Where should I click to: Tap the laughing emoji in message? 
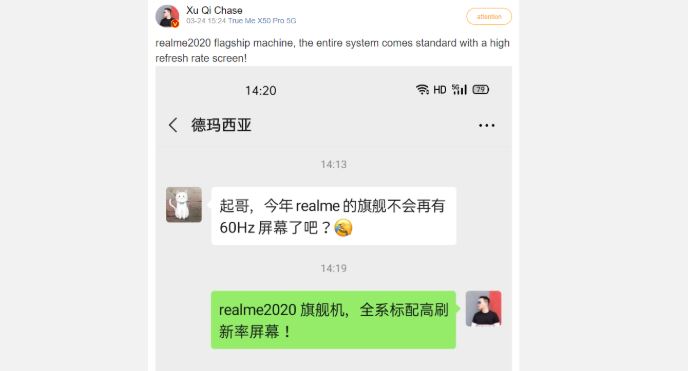tap(343, 228)
